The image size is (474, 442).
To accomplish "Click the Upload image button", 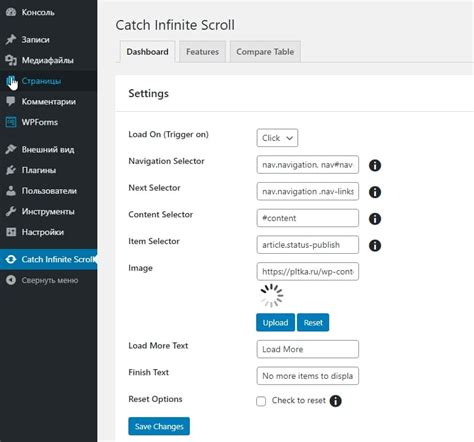I will coord(275,322).
